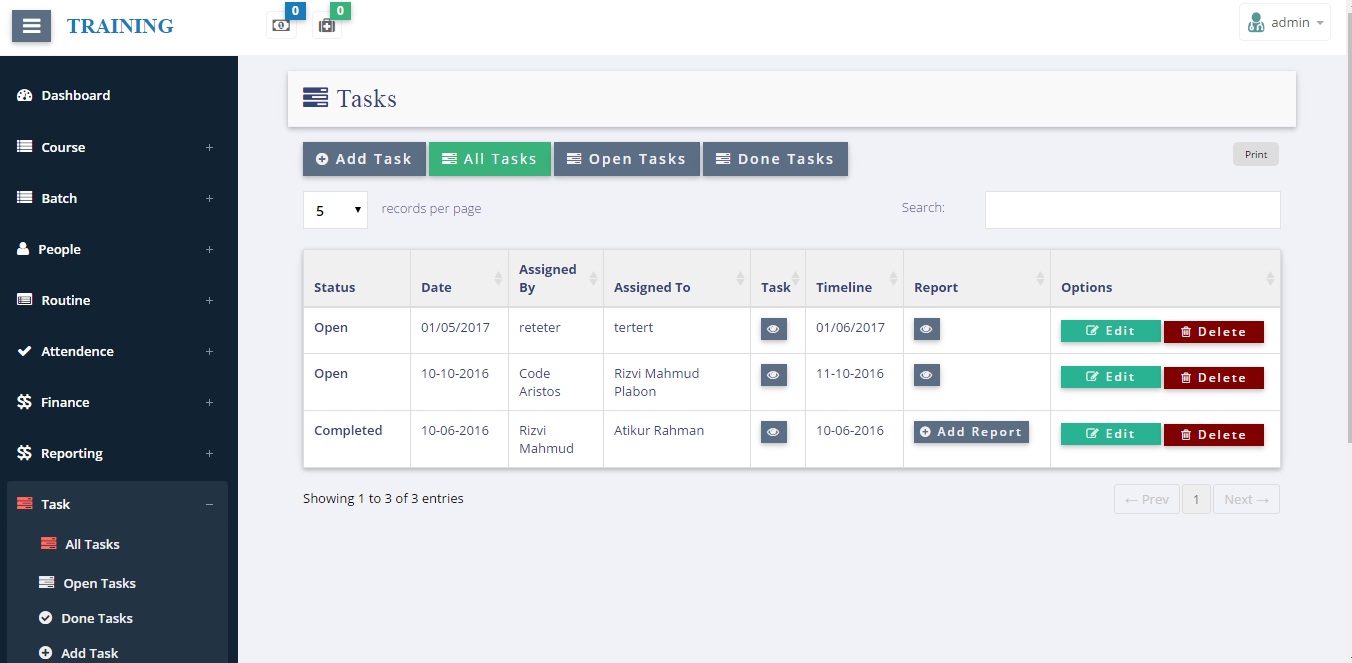View the task eye icon for Atikur Rahman
1352x663 pixels.
pyautogui.click(x=773, y=432)
